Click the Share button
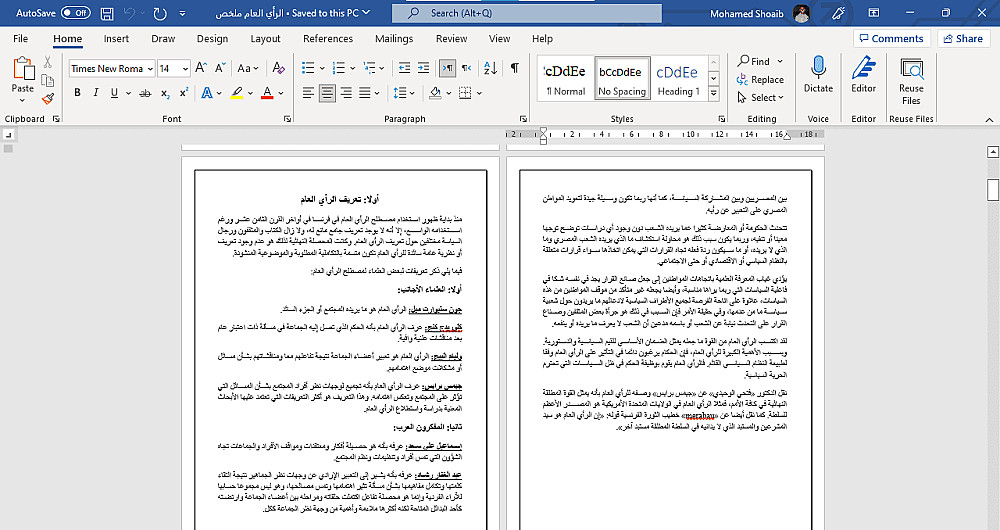1000x530 pixels. [x=963, y=38]
